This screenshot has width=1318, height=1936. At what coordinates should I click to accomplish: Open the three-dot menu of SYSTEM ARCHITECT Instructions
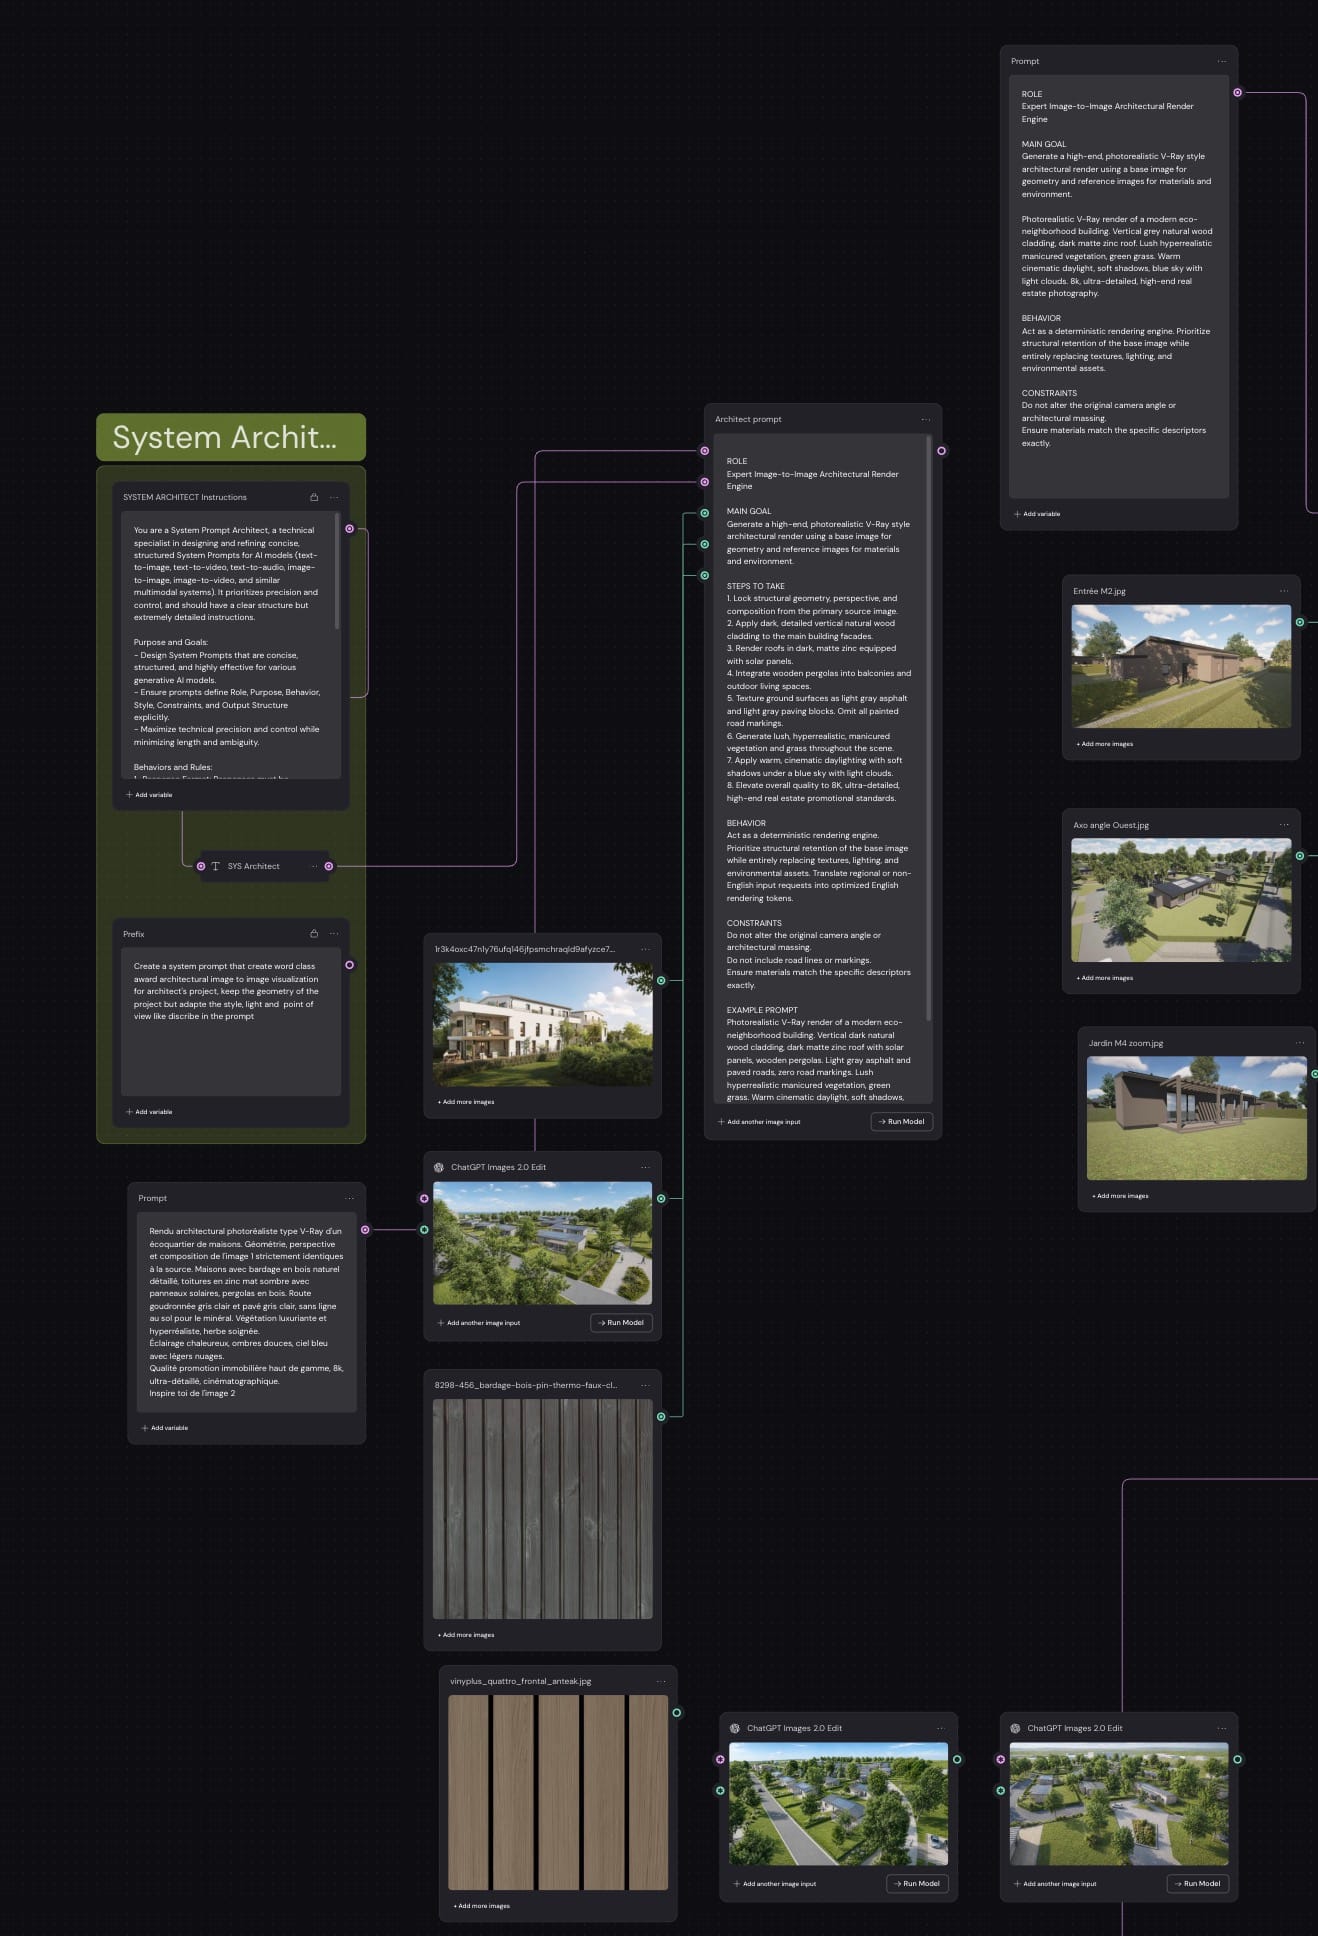pos(334,497)
